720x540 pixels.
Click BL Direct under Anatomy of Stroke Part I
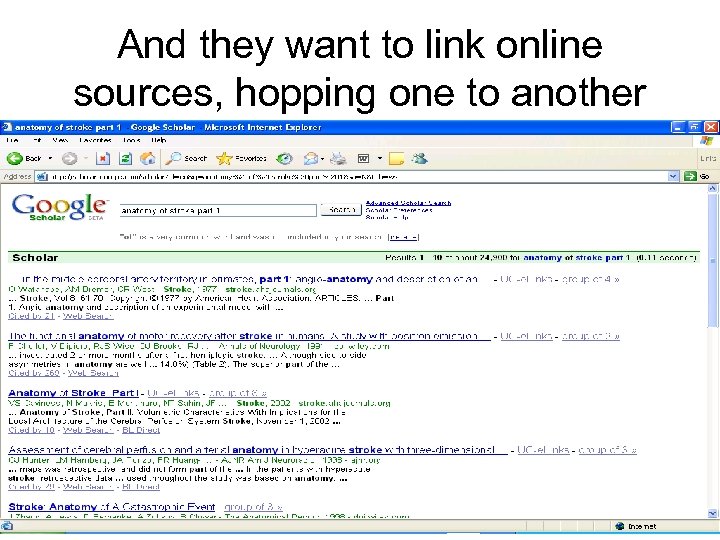141,430
